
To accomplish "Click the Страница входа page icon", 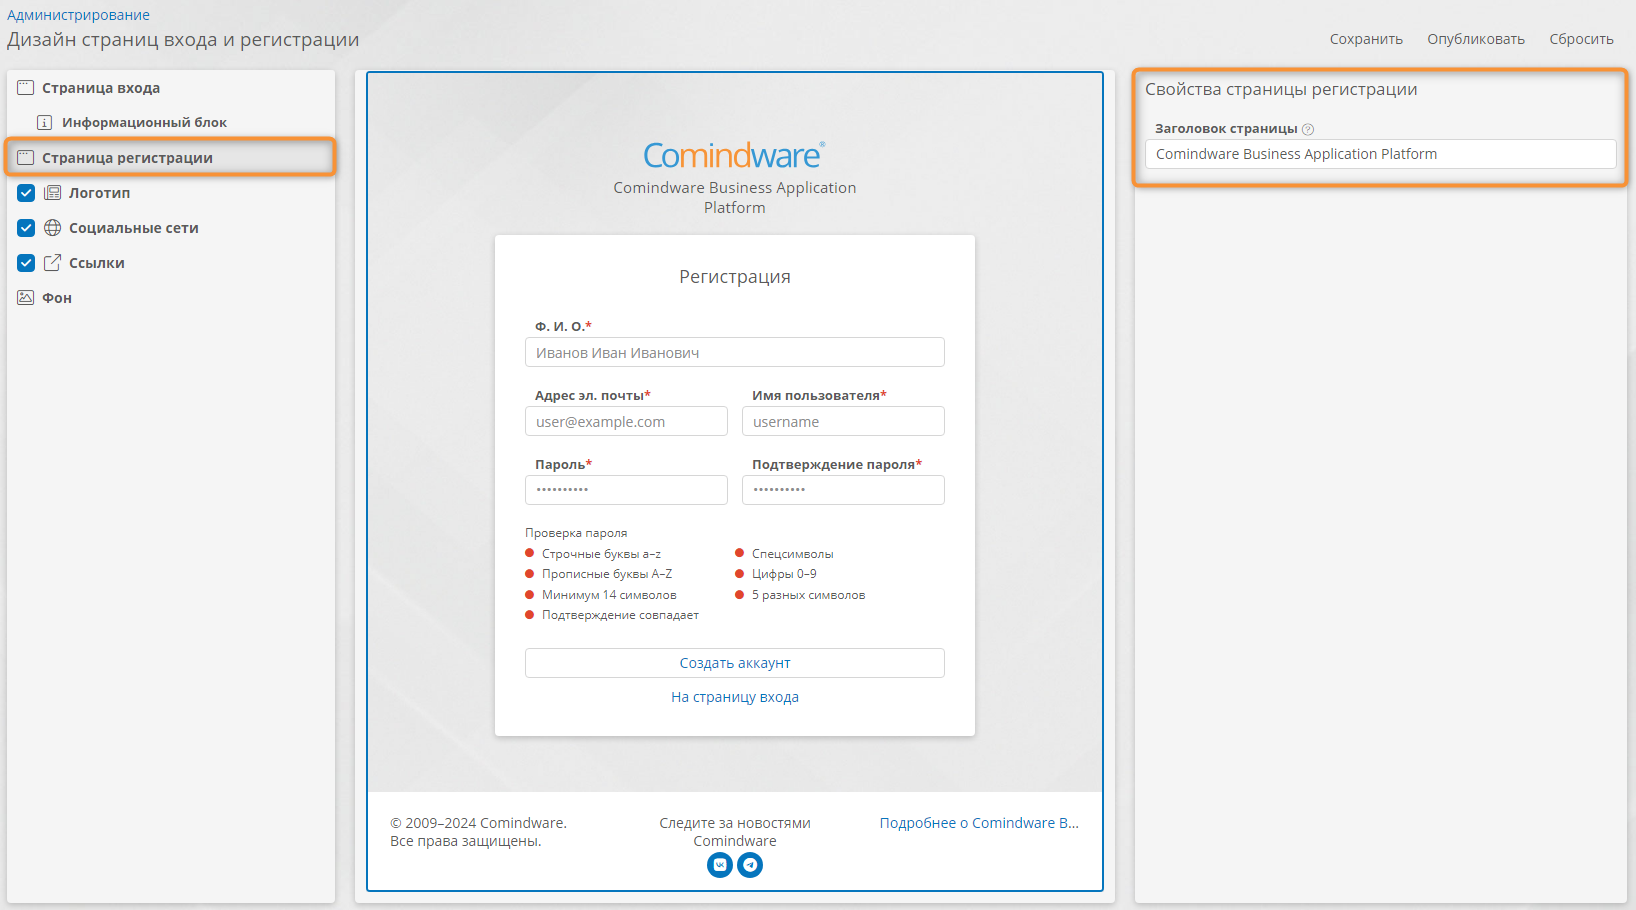I will [26, 88].
